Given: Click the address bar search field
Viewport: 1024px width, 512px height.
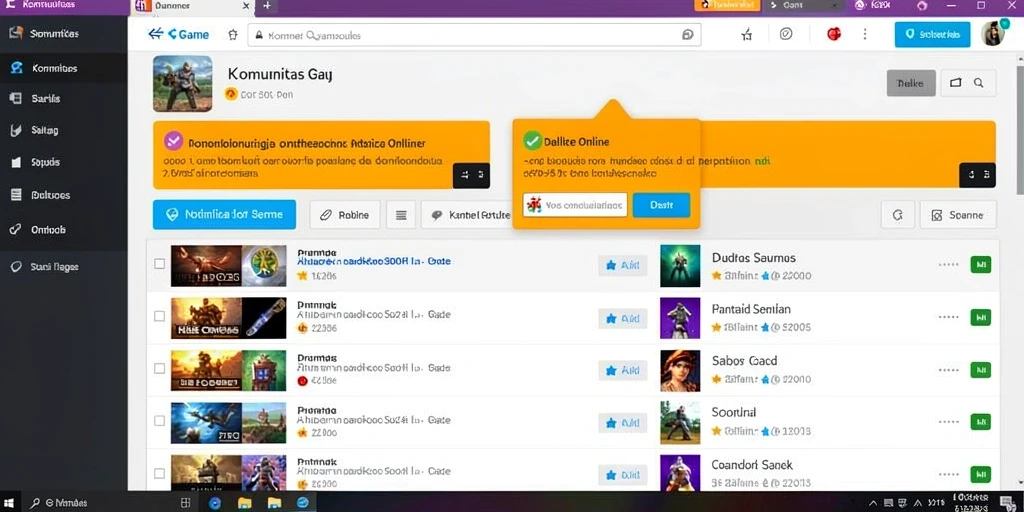Looking at the screenshot, I should point(474,35).
